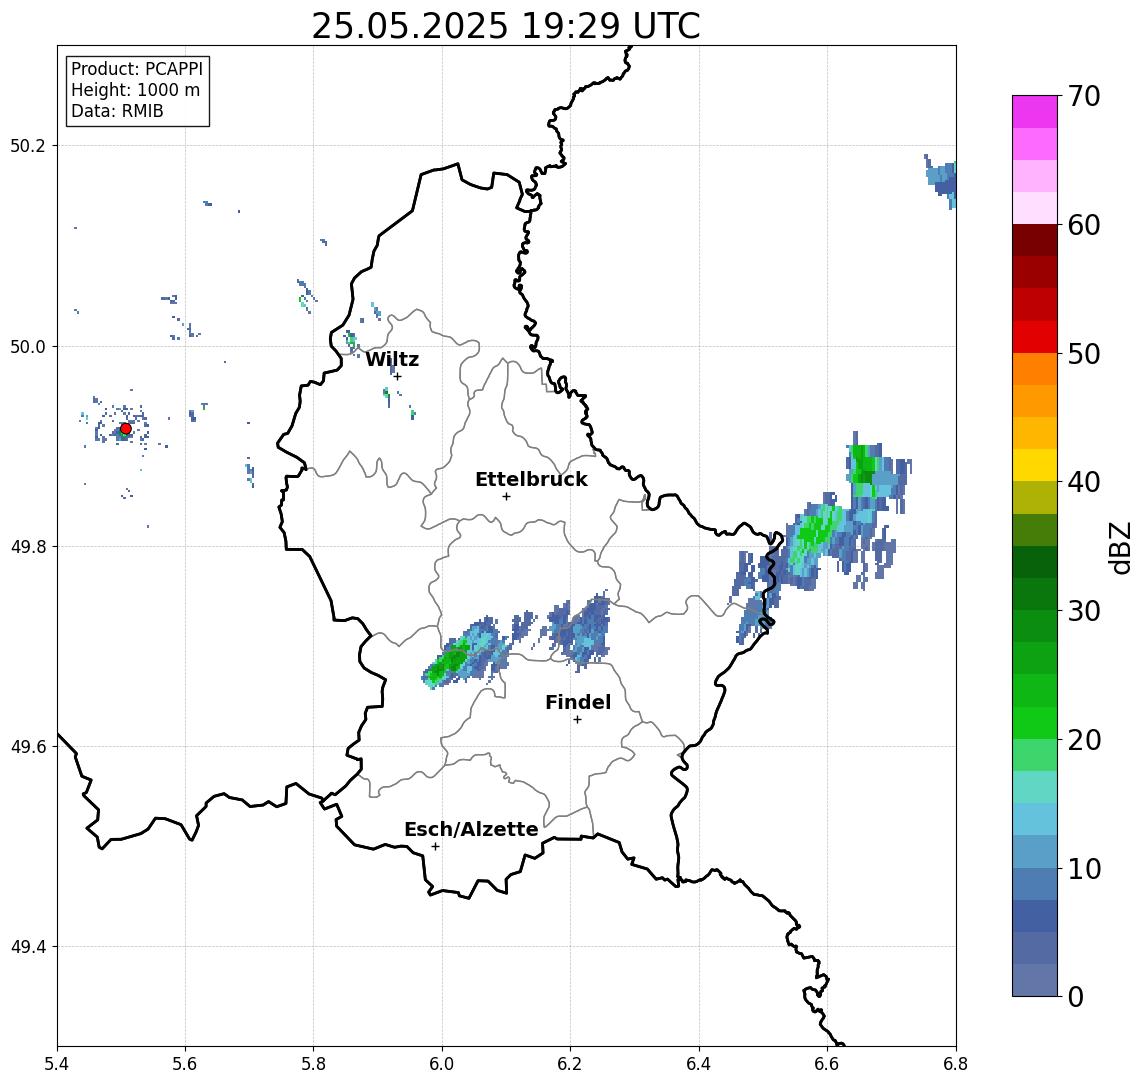This screenshot has height=1084, width=1145.
Task: Click the red radar location marker
Action: click(x=126, y=429)
